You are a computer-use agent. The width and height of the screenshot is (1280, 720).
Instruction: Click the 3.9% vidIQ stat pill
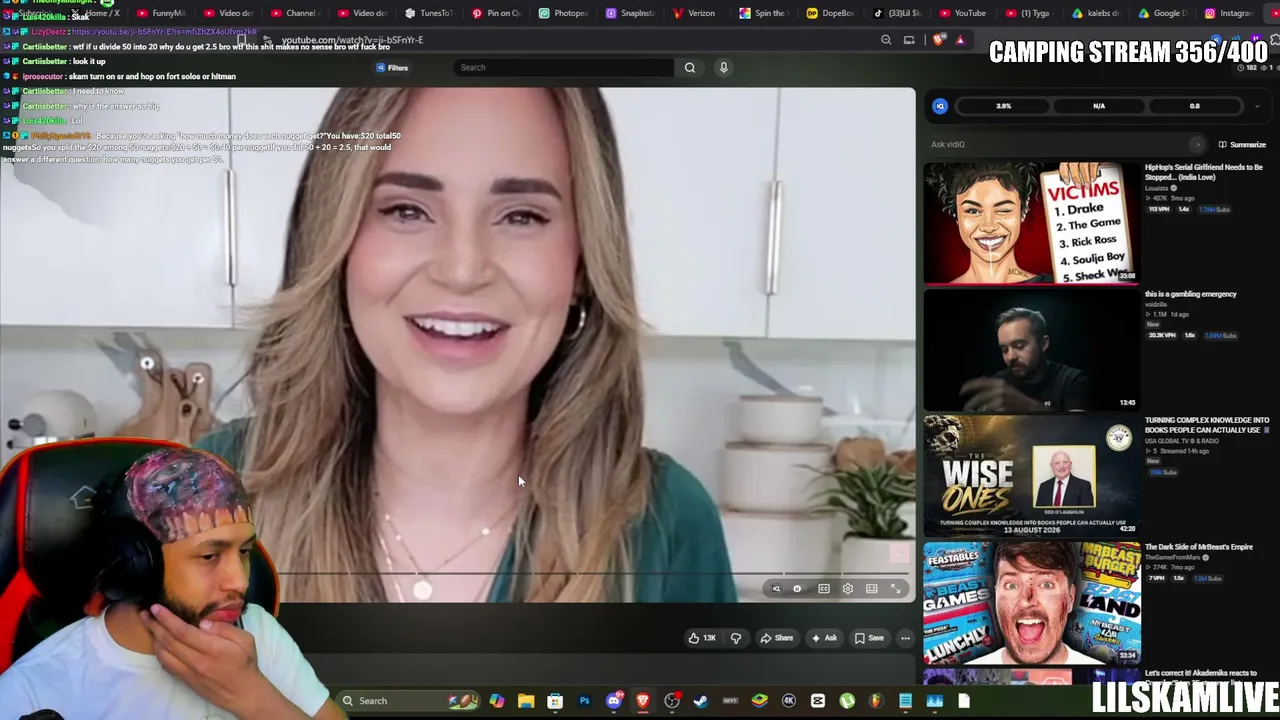tap(1003, 106)
